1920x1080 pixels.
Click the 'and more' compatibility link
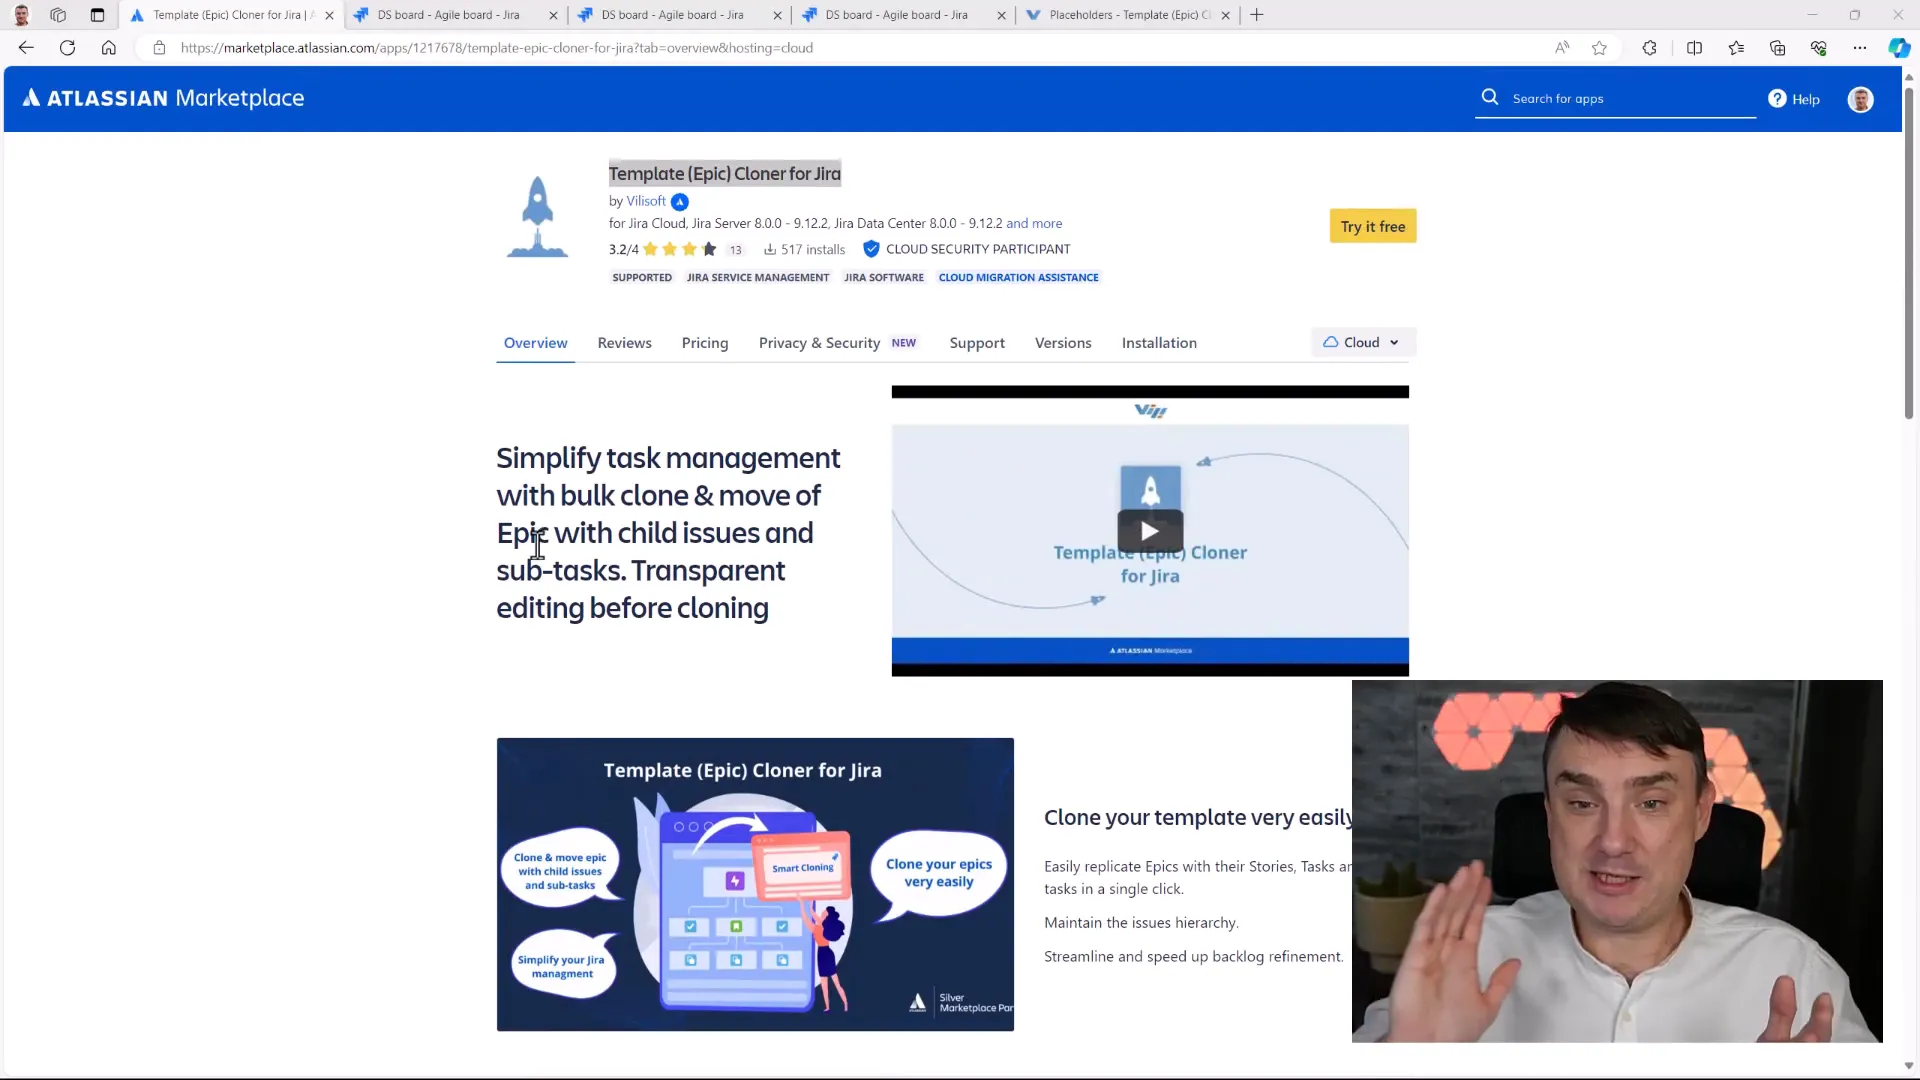[1034, 223]
